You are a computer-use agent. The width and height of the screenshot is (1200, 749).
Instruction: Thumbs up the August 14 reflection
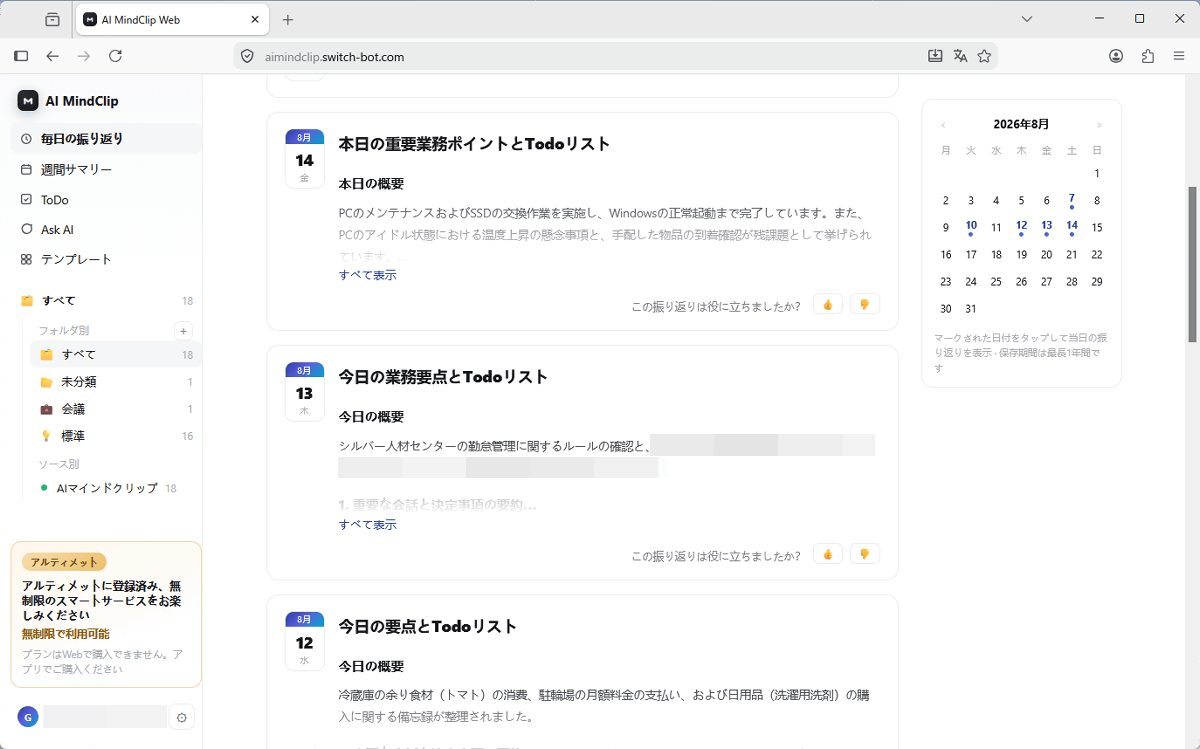tap(828, 305)
